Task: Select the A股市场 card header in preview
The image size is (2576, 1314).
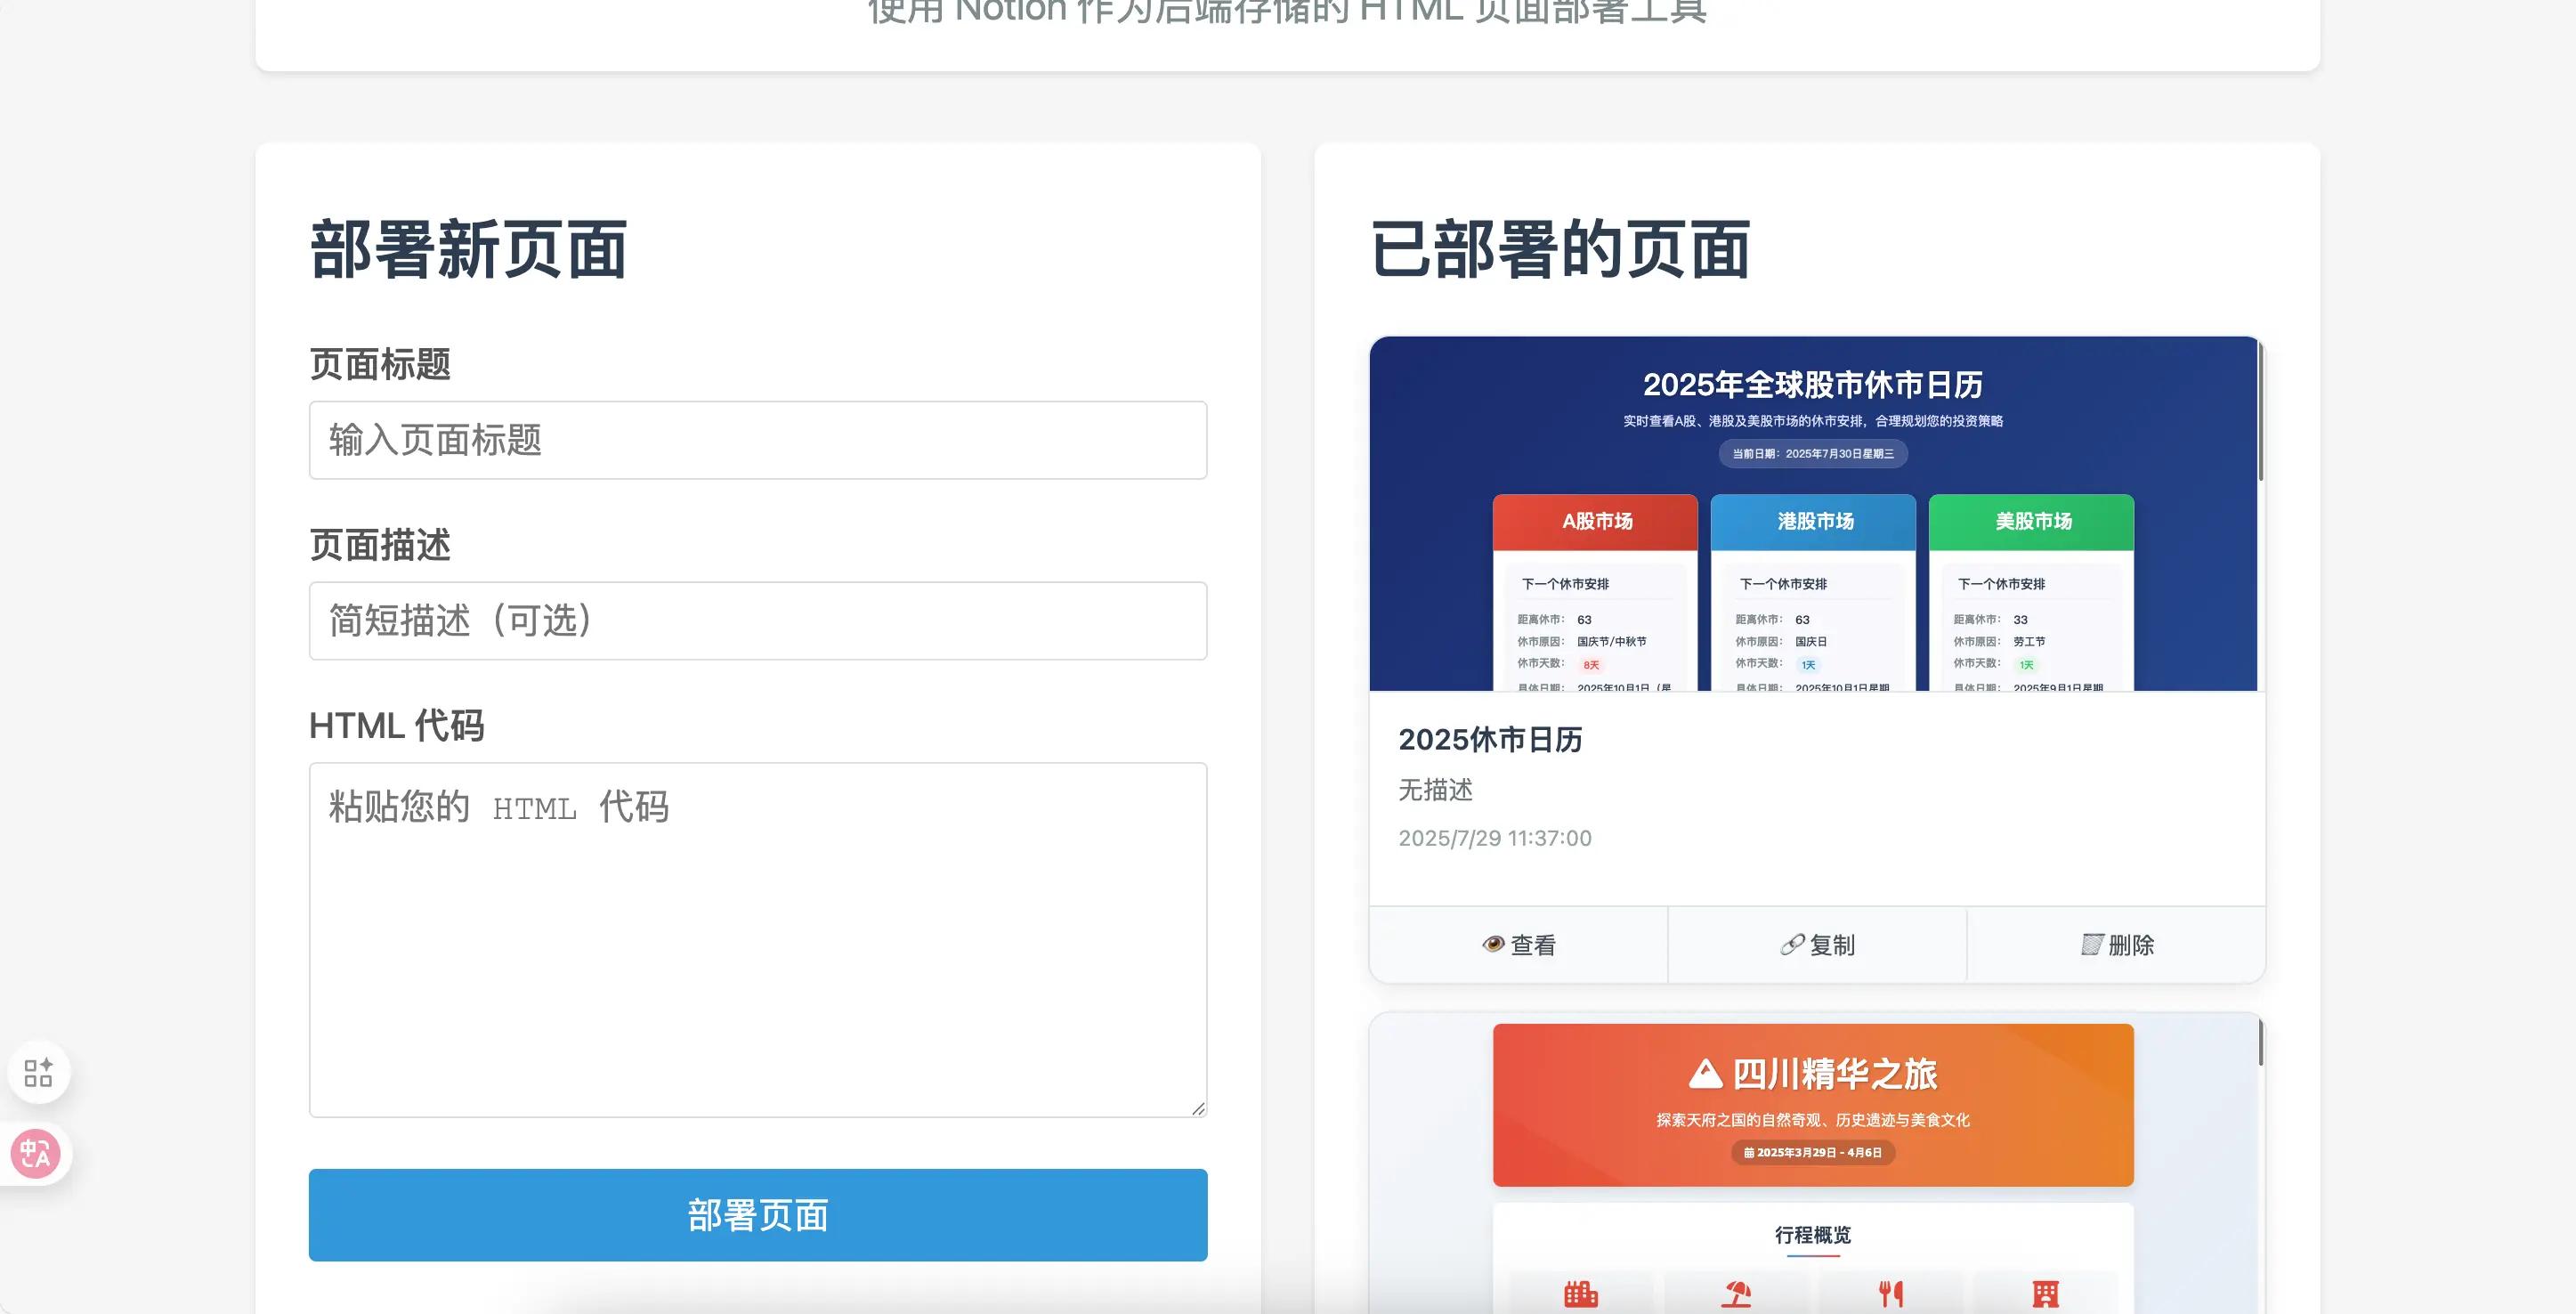Action: (x=1595, y=521)
